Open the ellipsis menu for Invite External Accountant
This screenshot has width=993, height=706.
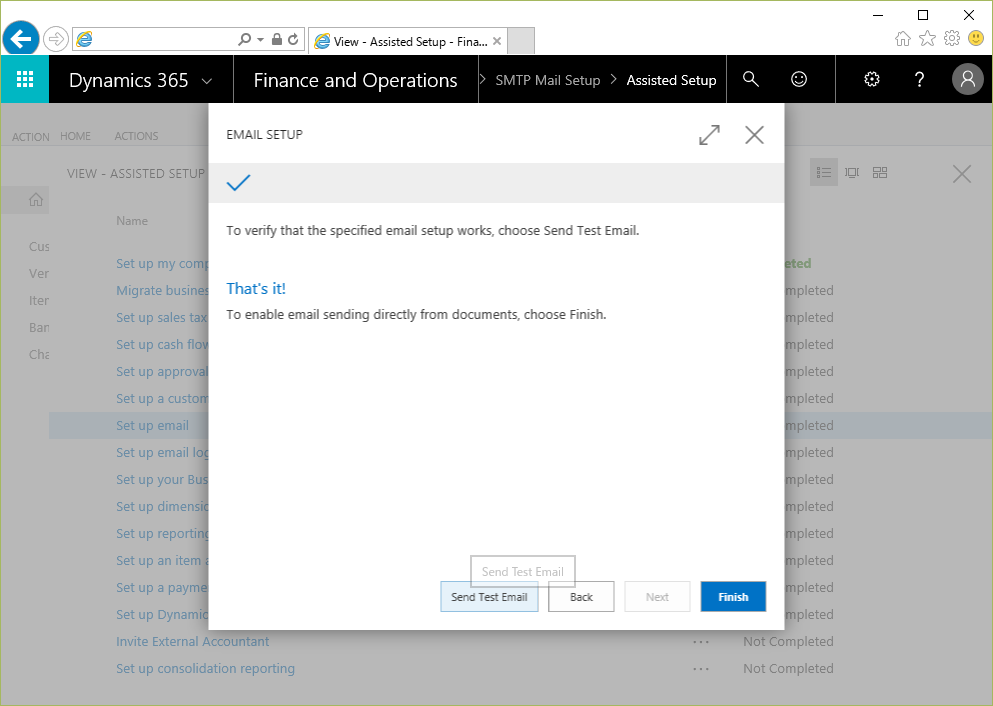701,642
